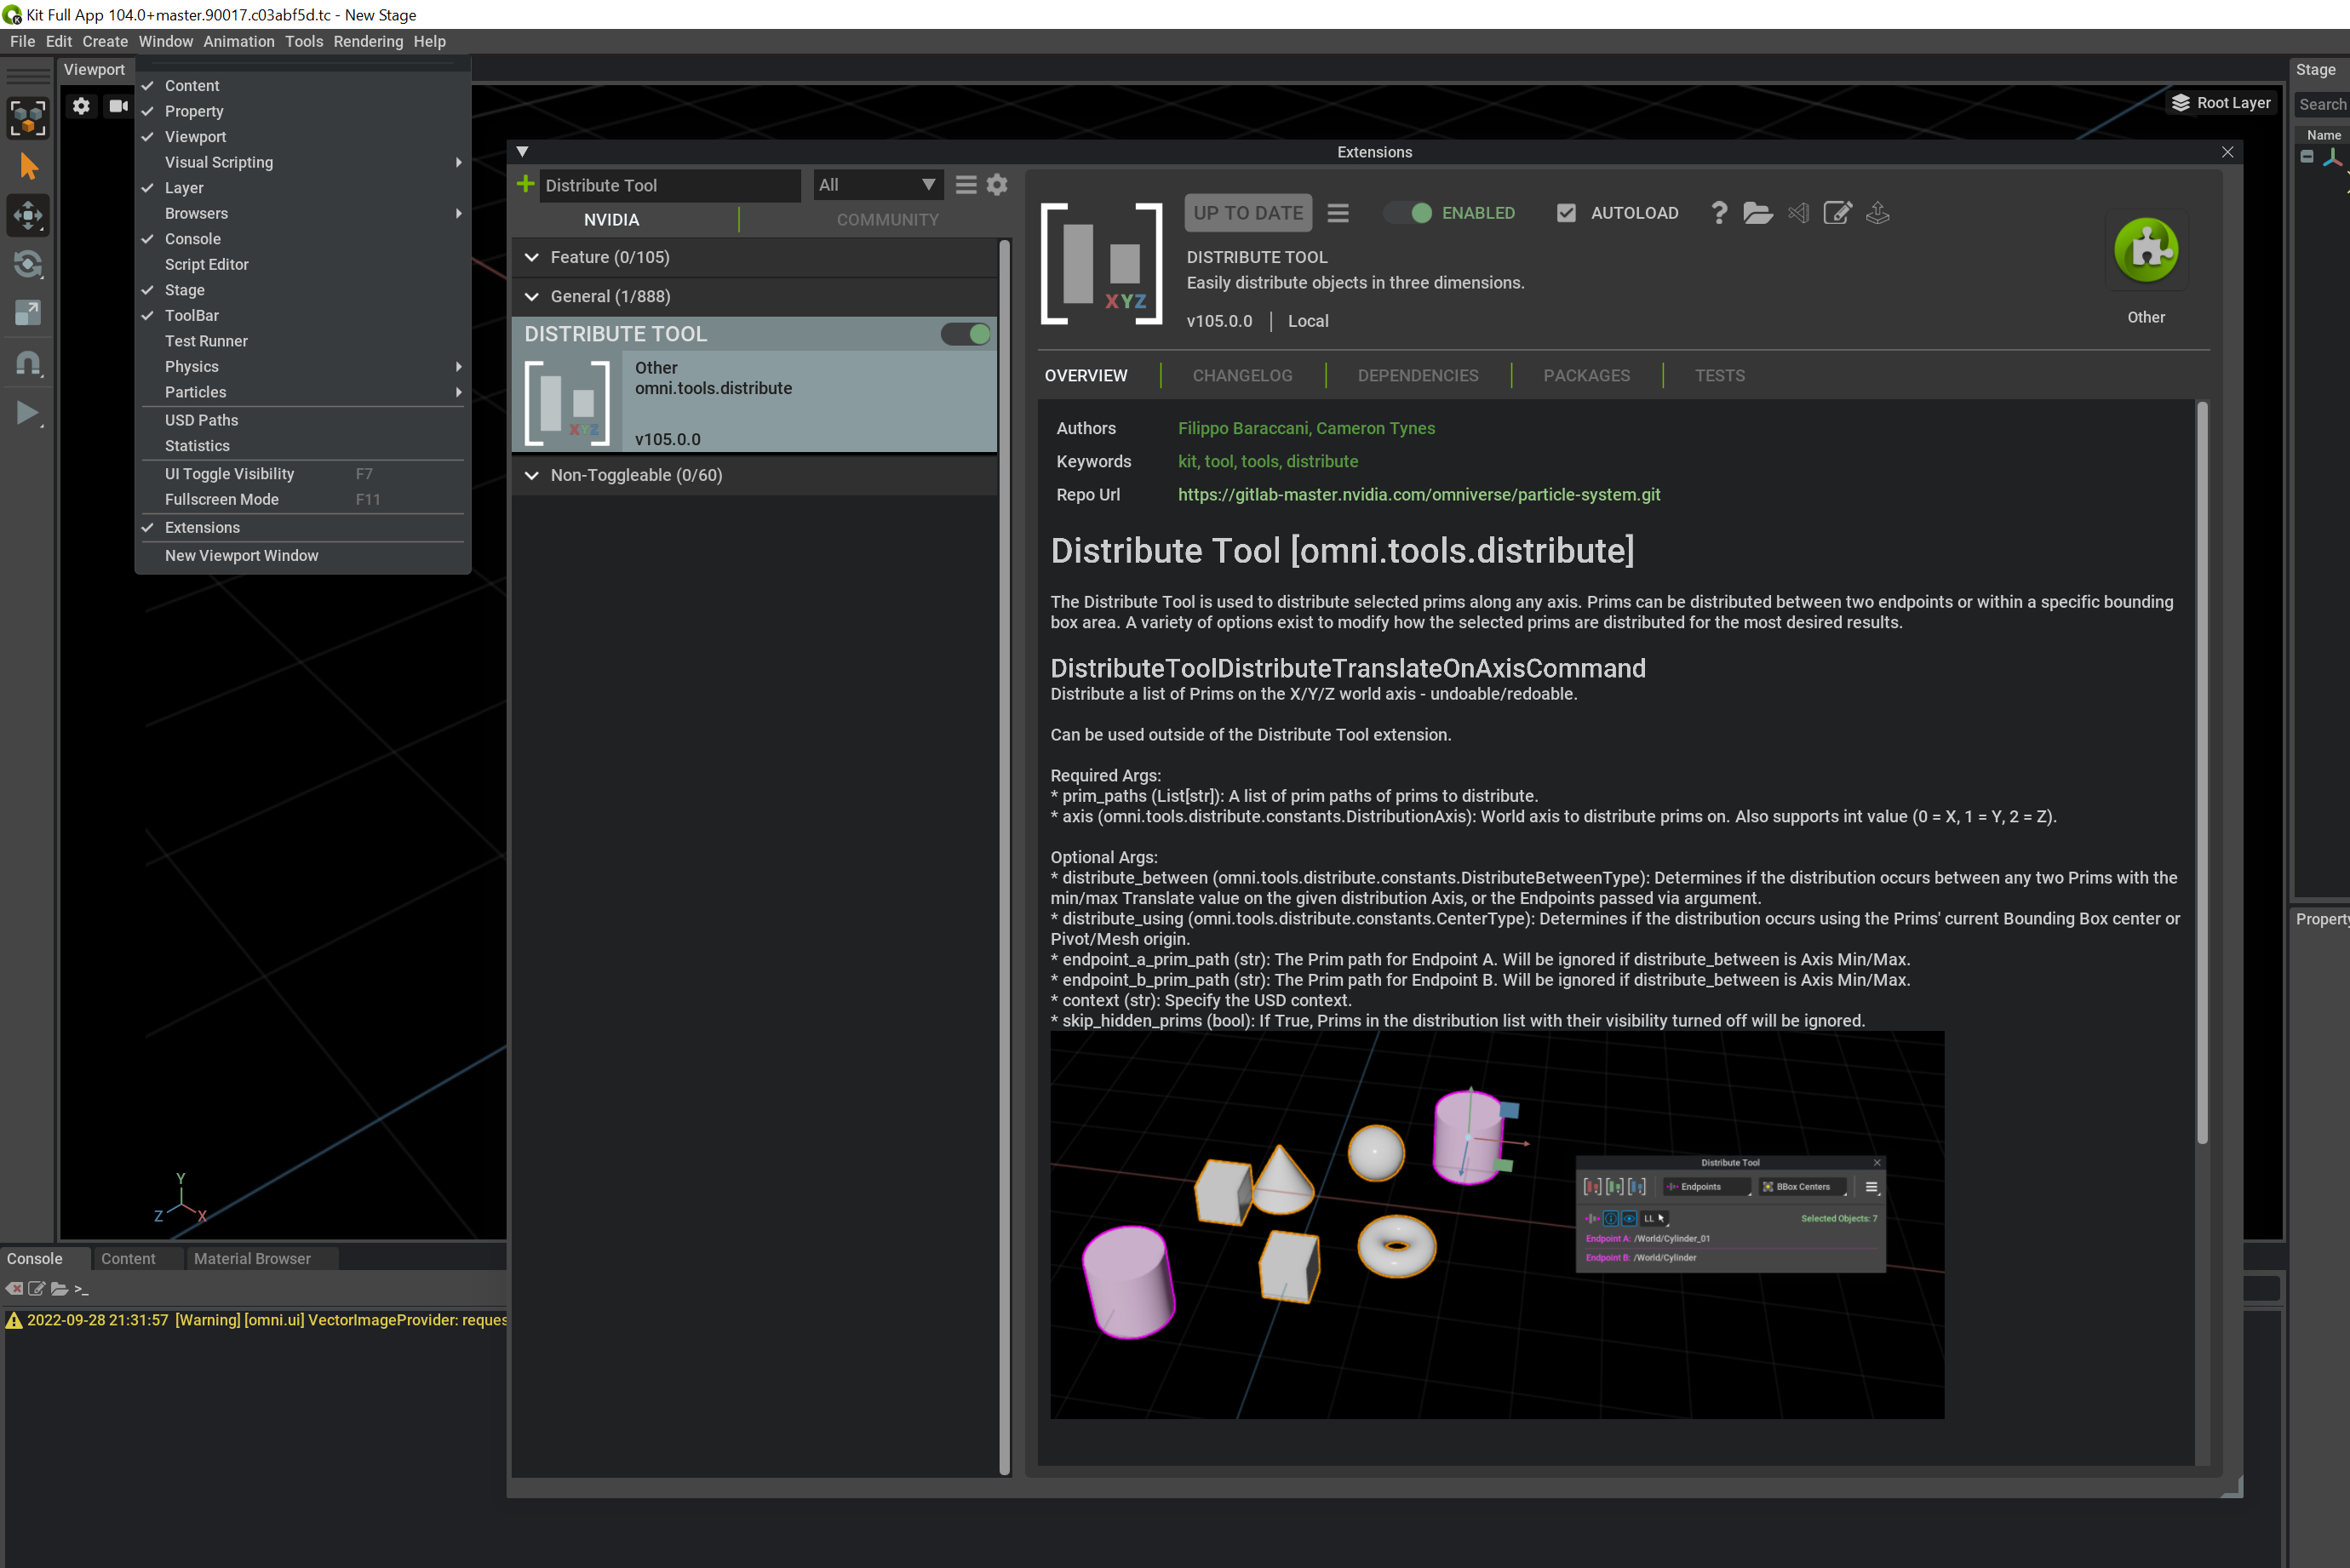Toggle the ENABLED switch in extension details
The width and height of the screenshot is (2350, 1568).
point(1408,213)
